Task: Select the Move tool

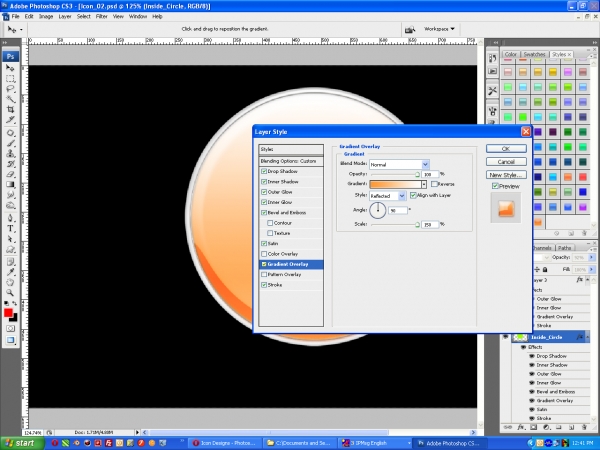Action: tap(10, 68)
